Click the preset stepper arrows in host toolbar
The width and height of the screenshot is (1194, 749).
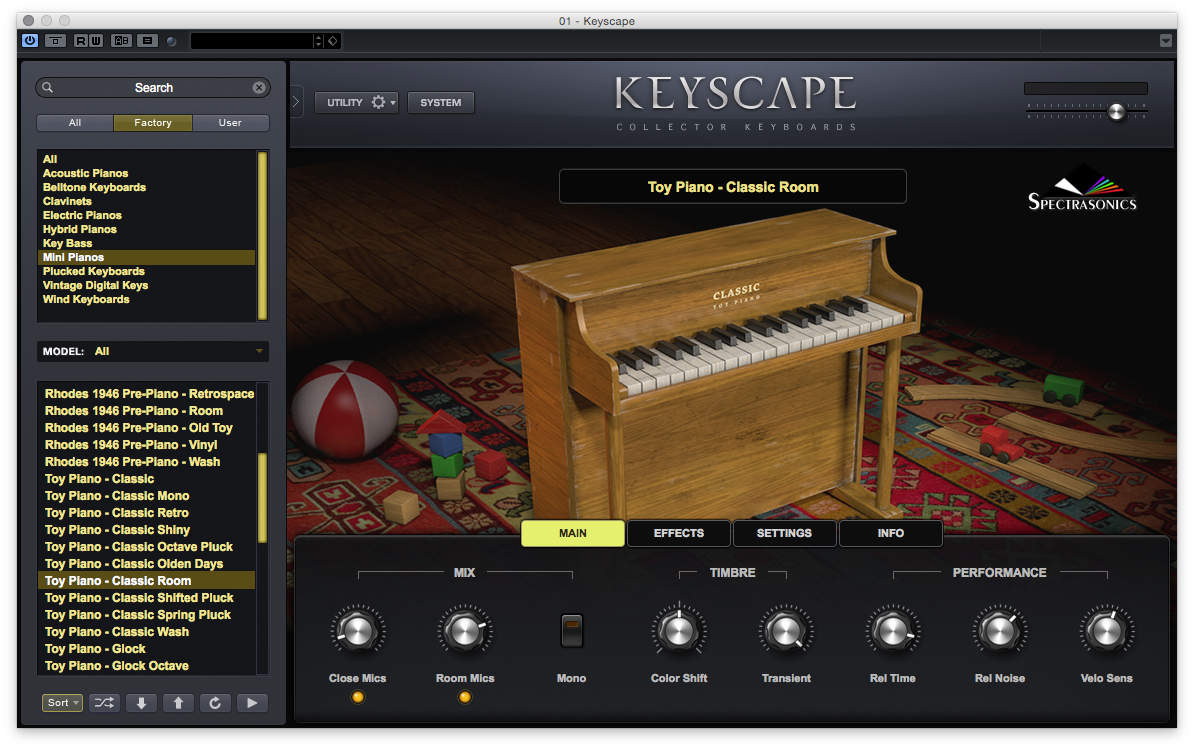pyautogui.click(x=318, y=40)
